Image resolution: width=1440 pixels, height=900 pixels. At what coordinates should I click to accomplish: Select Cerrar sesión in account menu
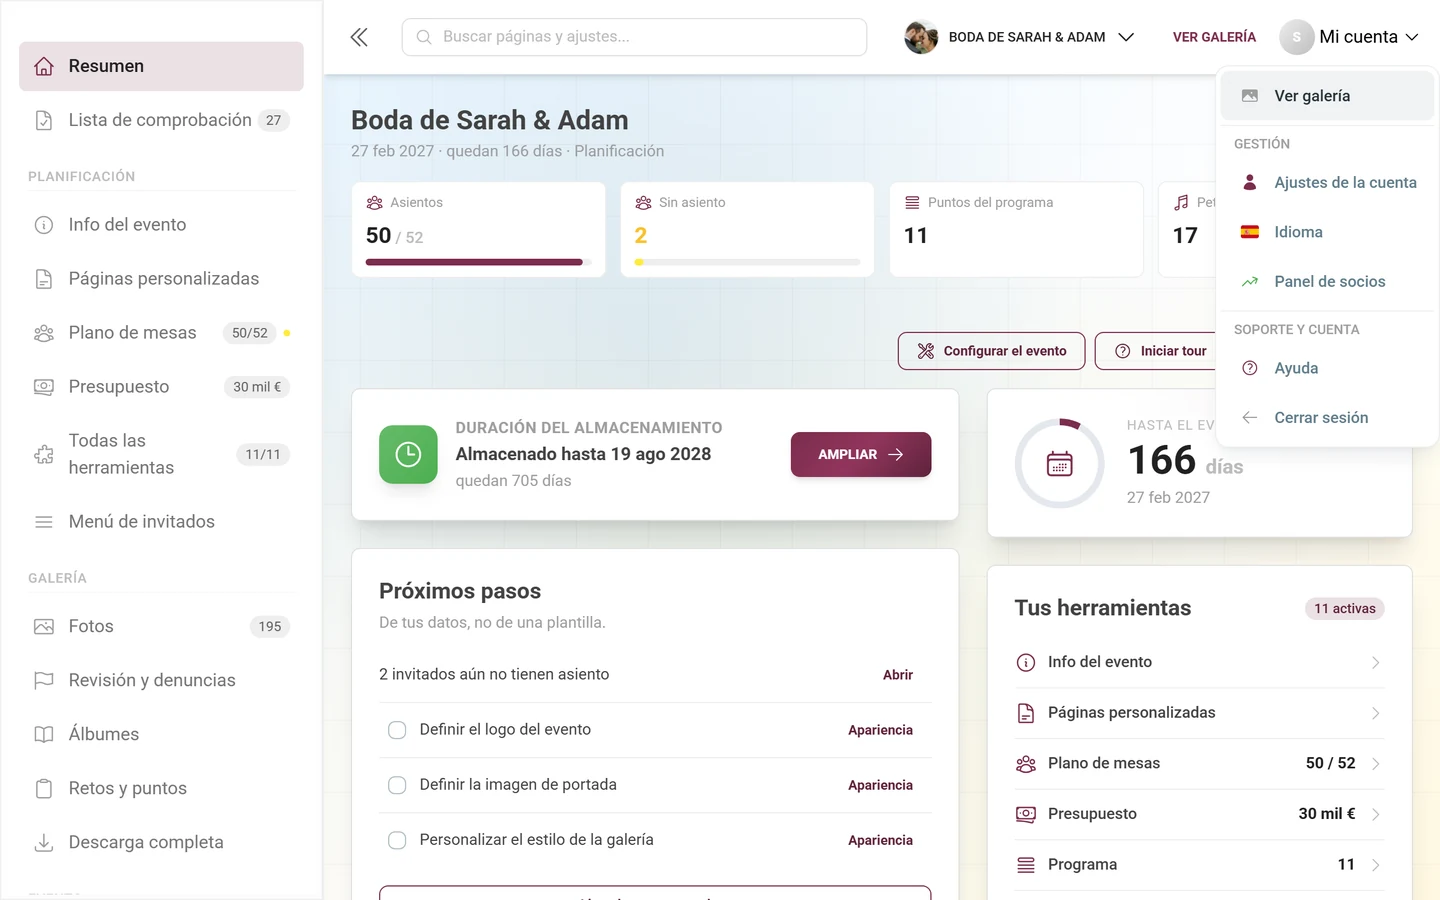click(x=1327, y=418)
